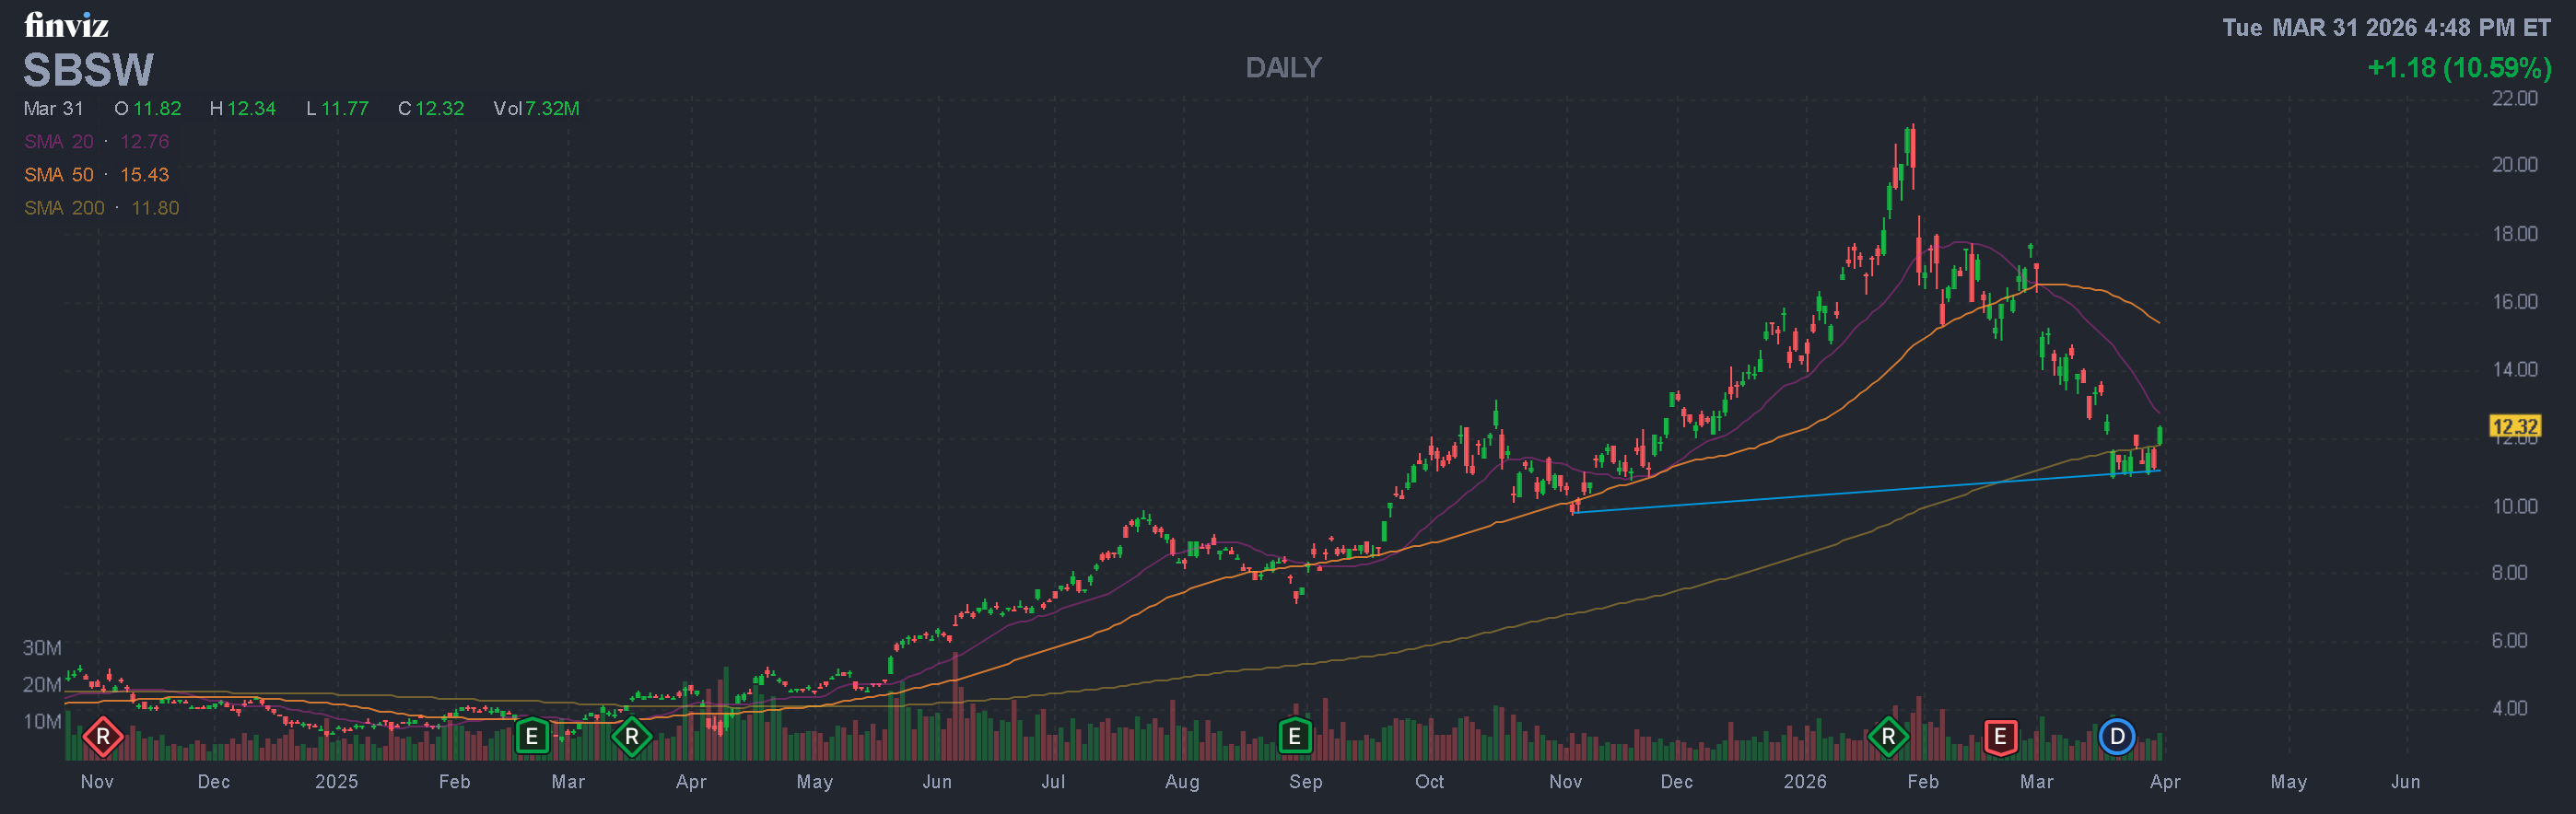Click the red R marker near November 2024
The height and width of the screenshot is (814, 2576).
102,738
